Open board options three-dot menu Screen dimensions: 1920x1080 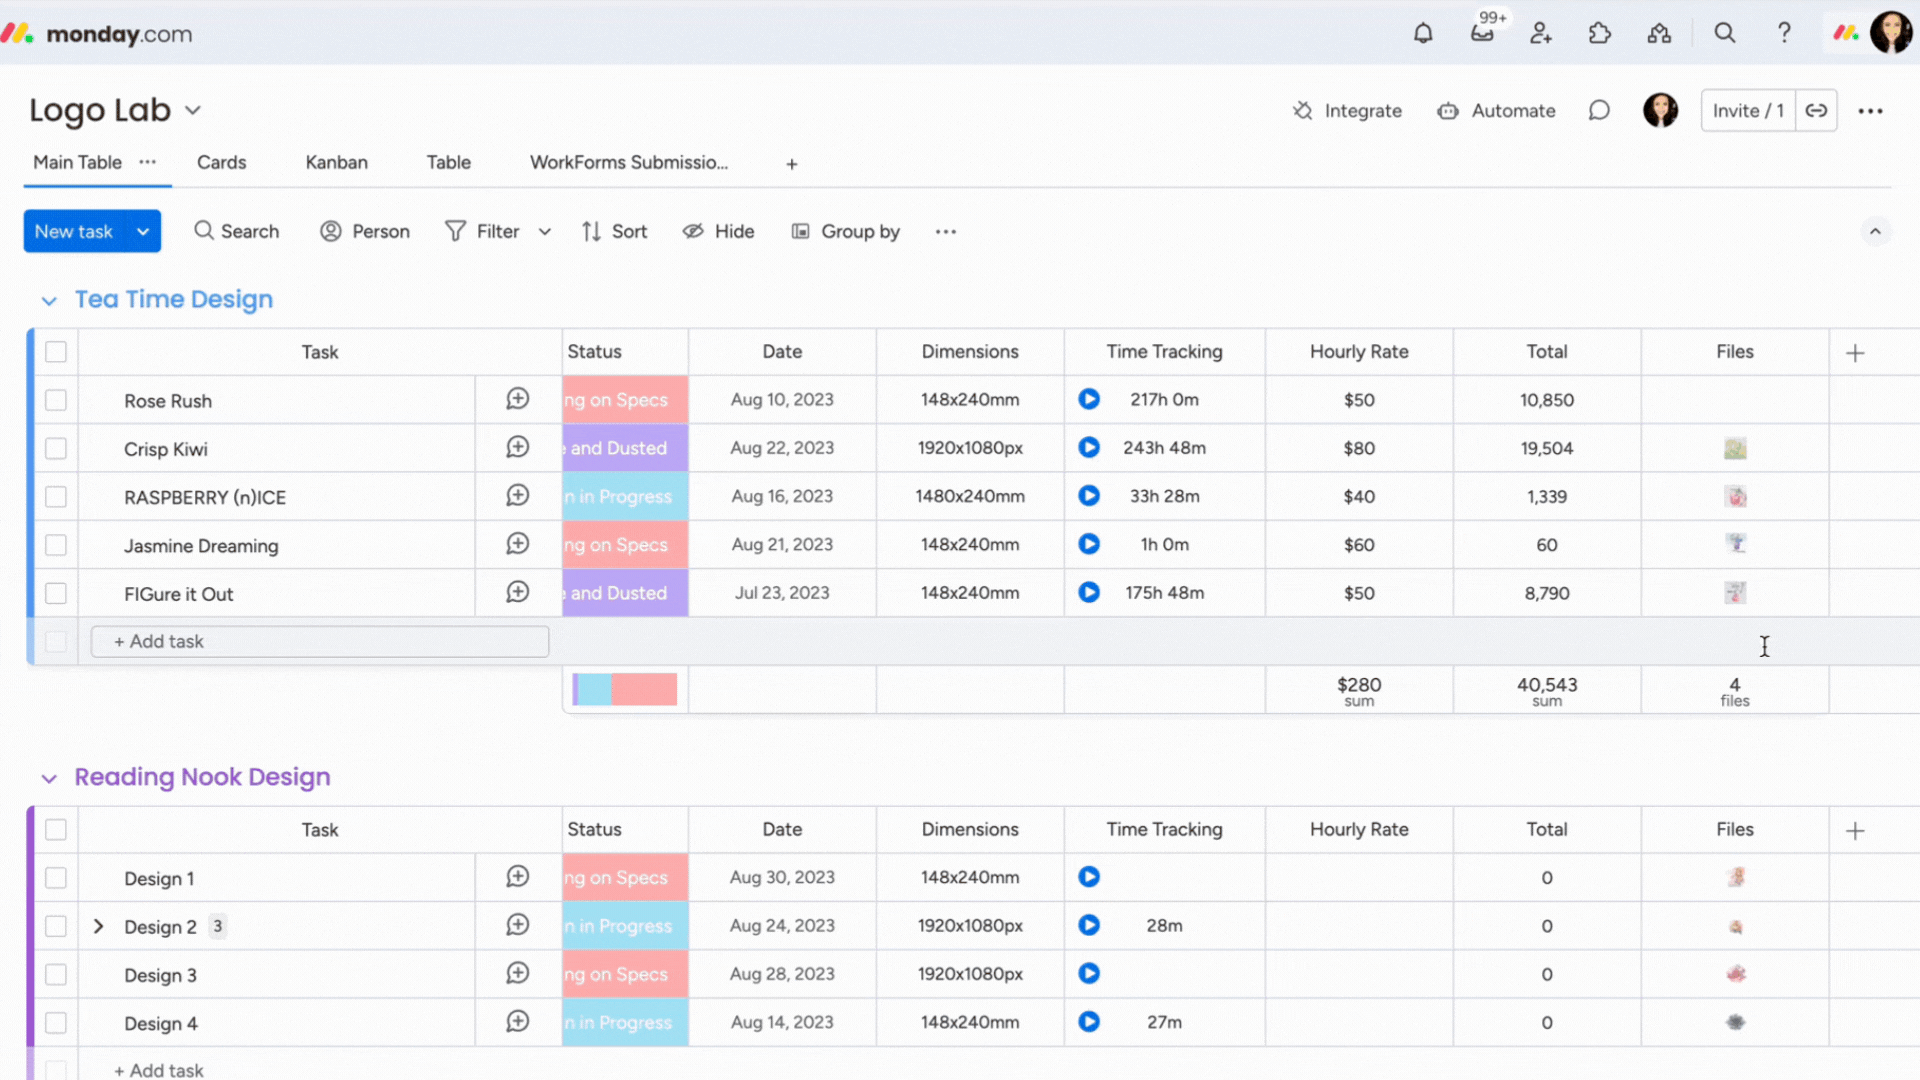(x=1870, y=111)
